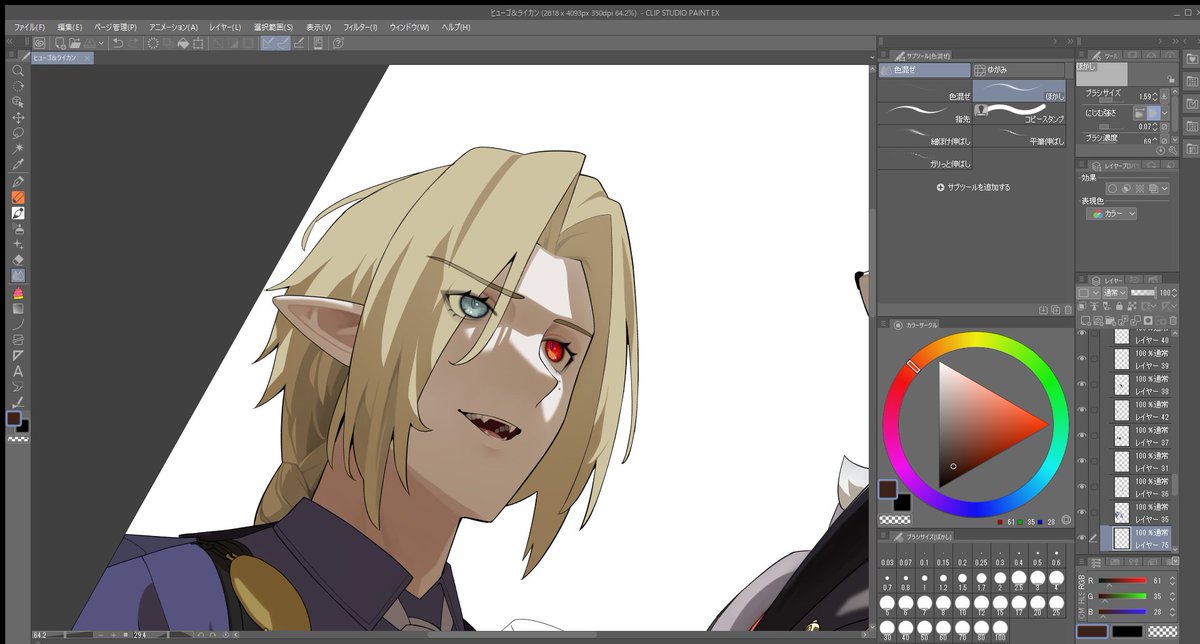
Task: Select the Zoom magnifier tool
Action: [x=18, y=71]
